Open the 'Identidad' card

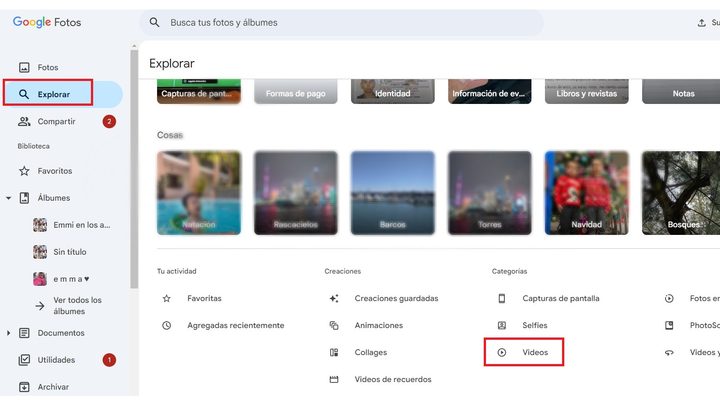point(393,91)
